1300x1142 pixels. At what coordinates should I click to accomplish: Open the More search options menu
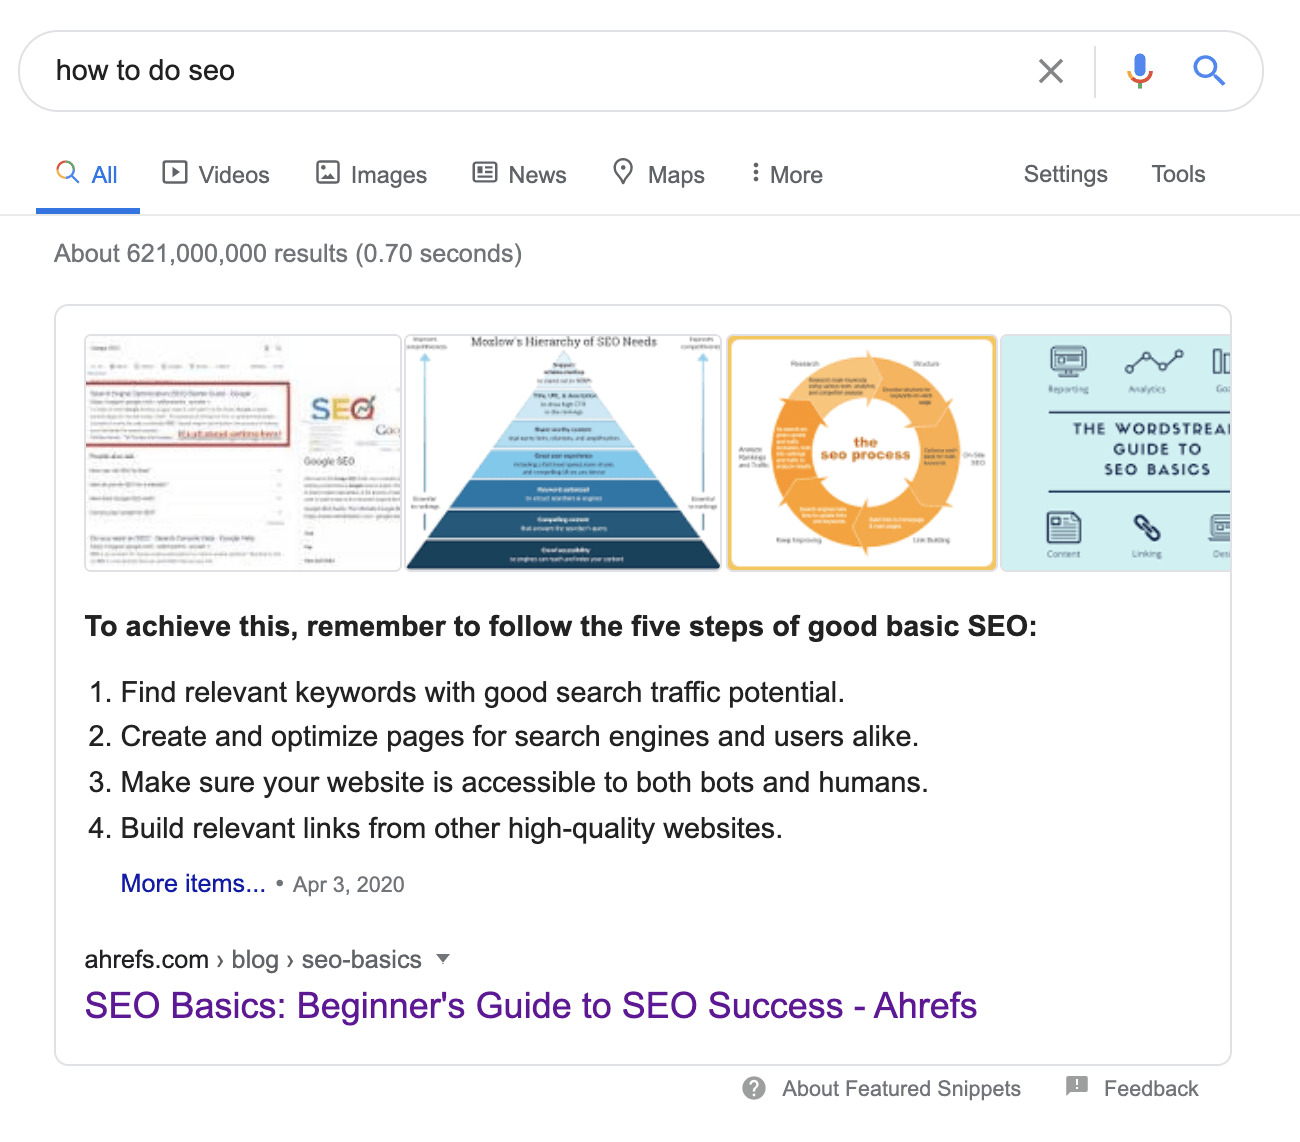[x=787, y=175]
